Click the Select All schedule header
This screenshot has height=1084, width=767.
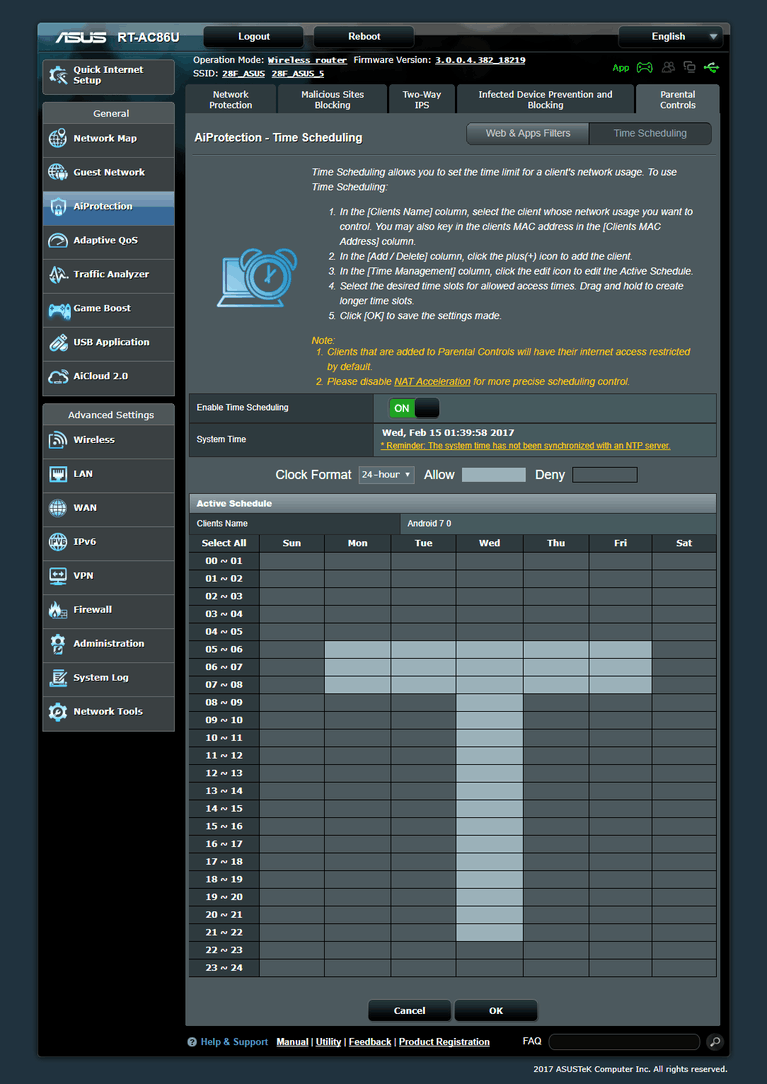[x=224, y=543]
